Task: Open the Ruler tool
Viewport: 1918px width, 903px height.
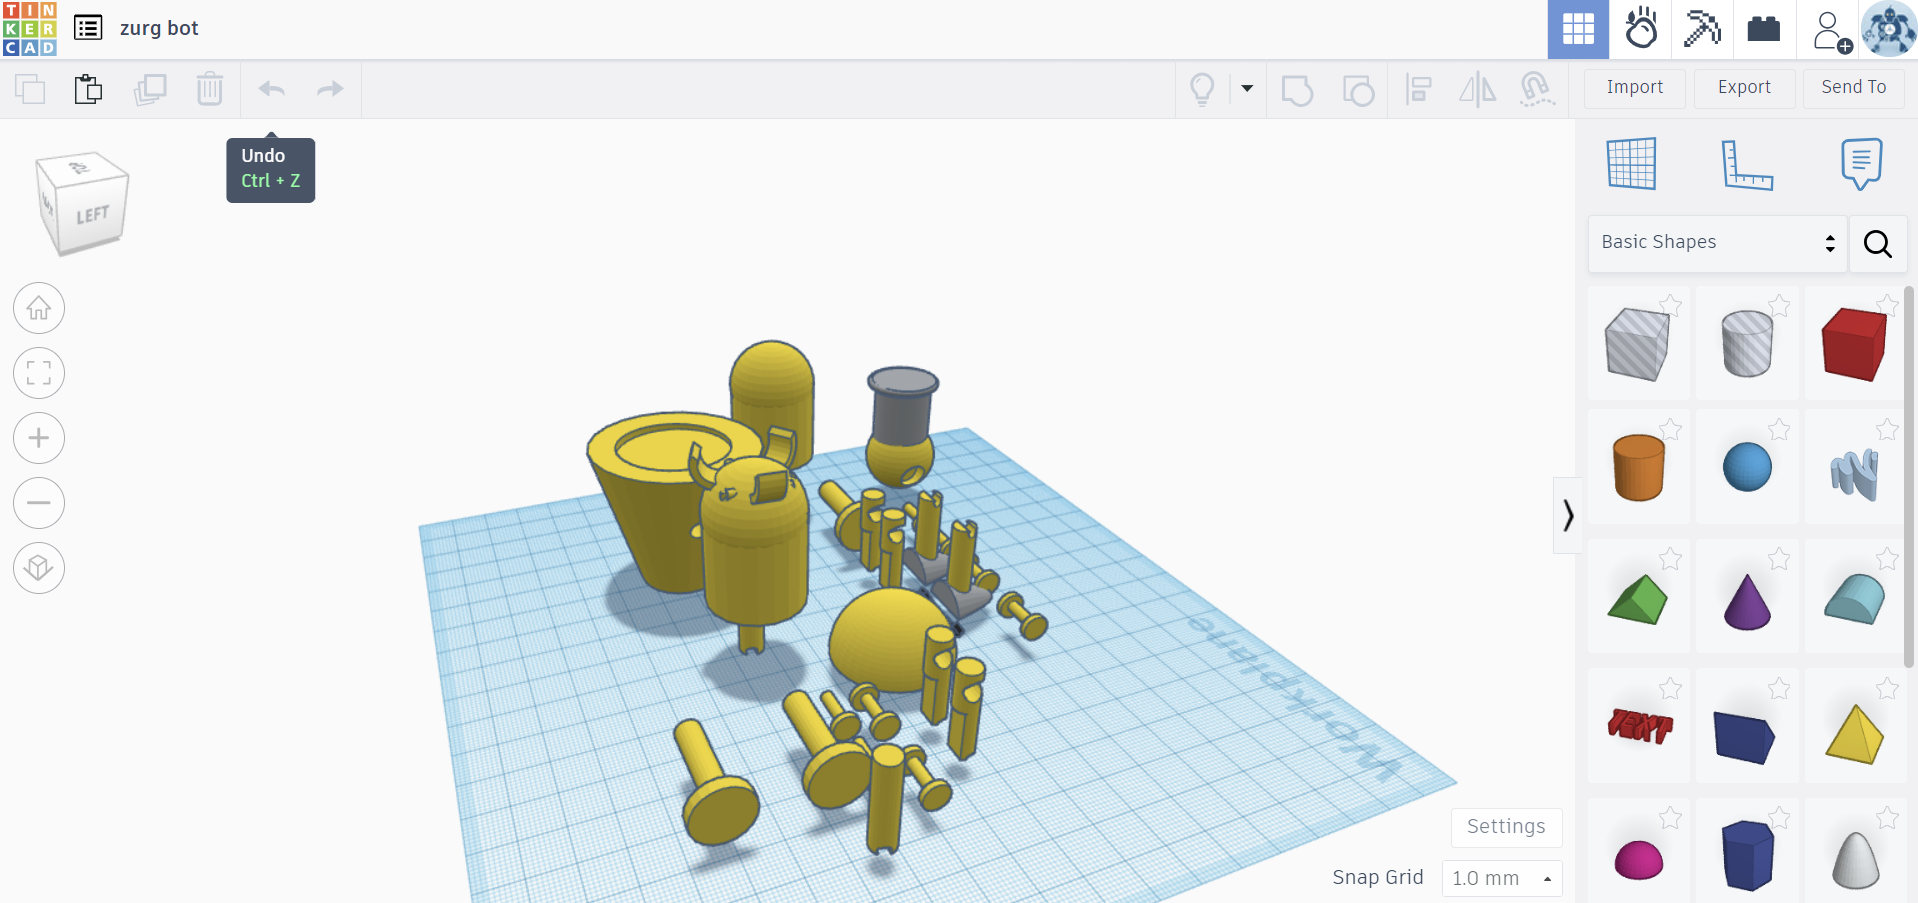Action: [1746, 164]
